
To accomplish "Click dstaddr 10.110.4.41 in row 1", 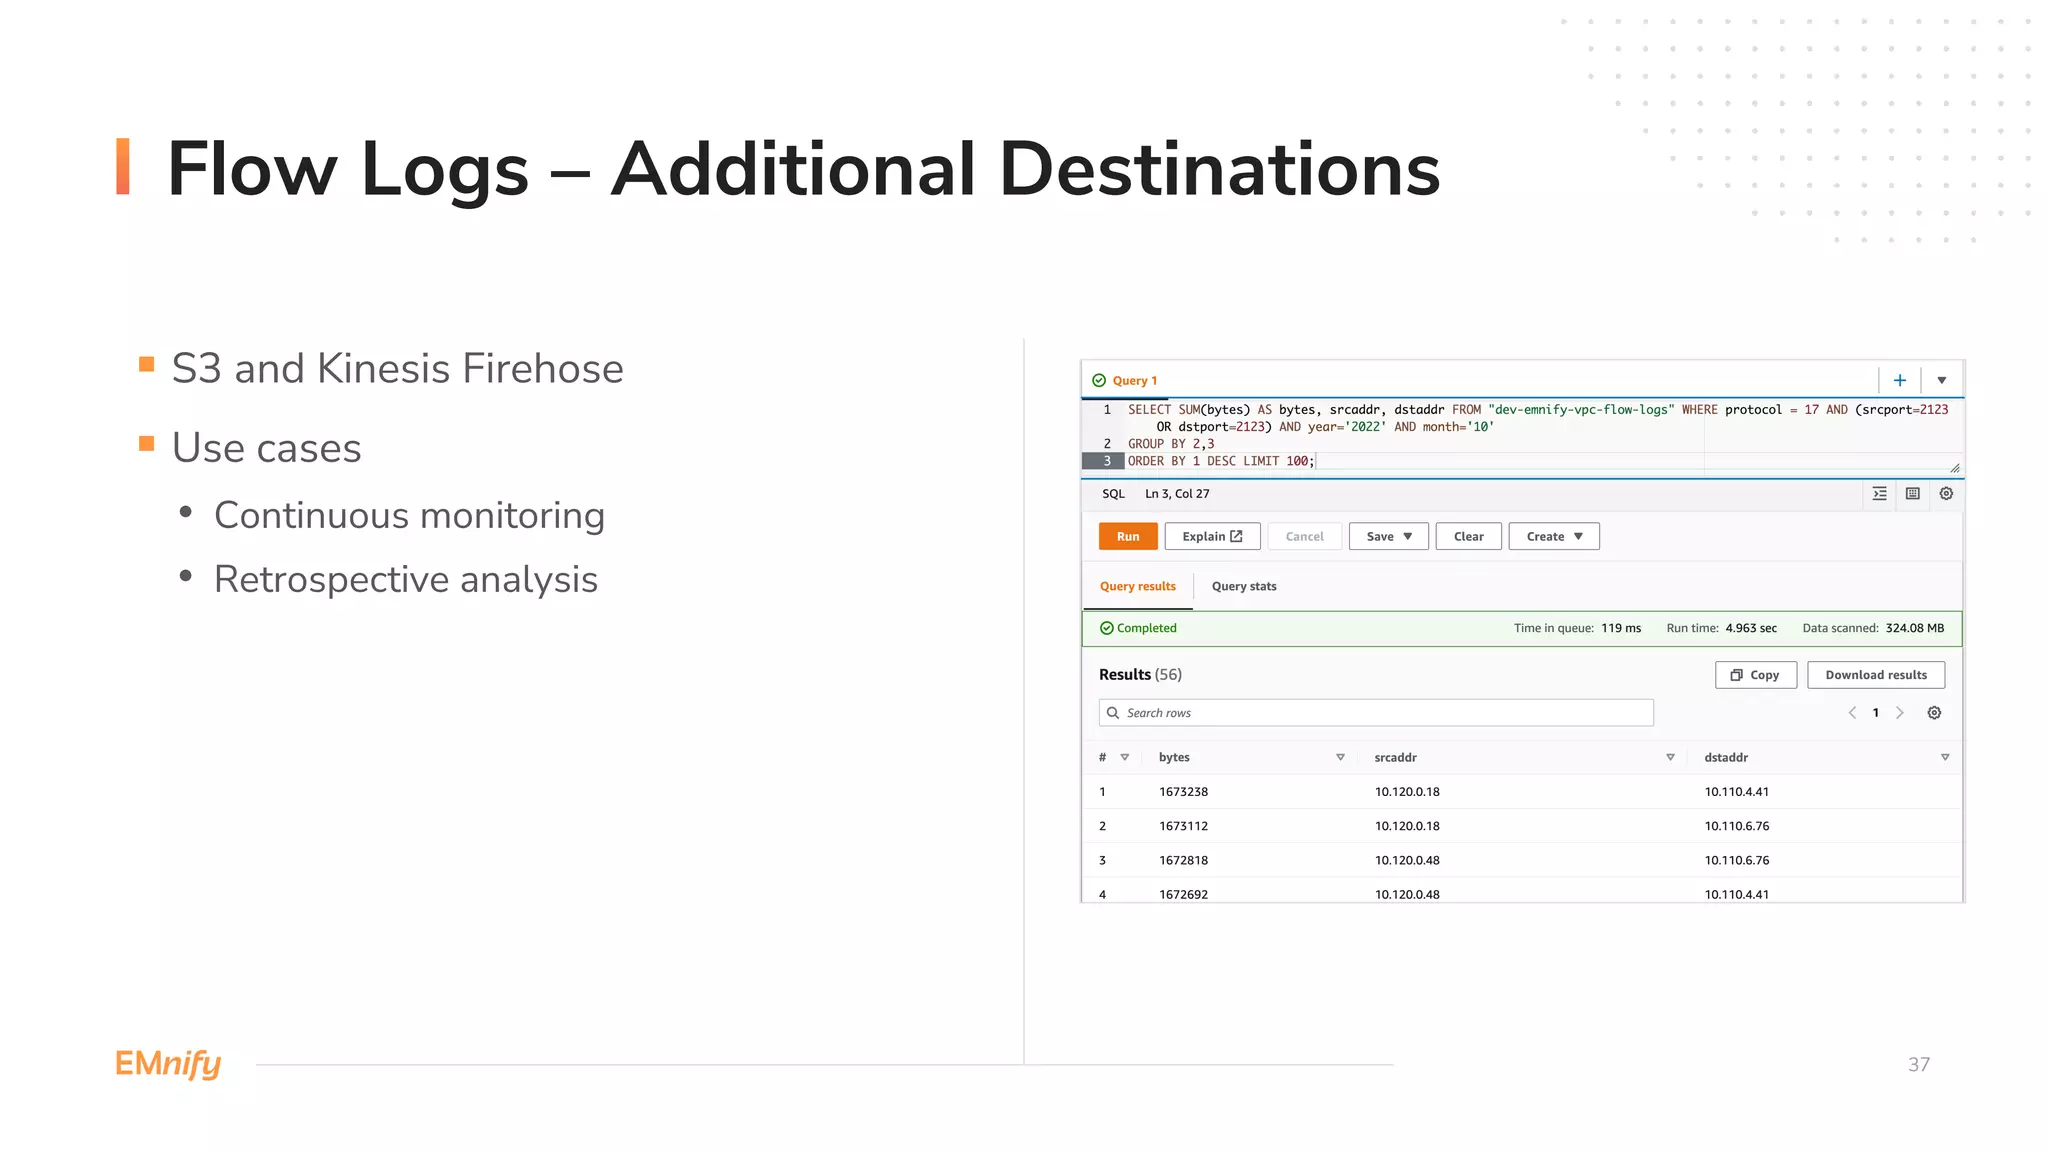I will [x=1737, y=792].
